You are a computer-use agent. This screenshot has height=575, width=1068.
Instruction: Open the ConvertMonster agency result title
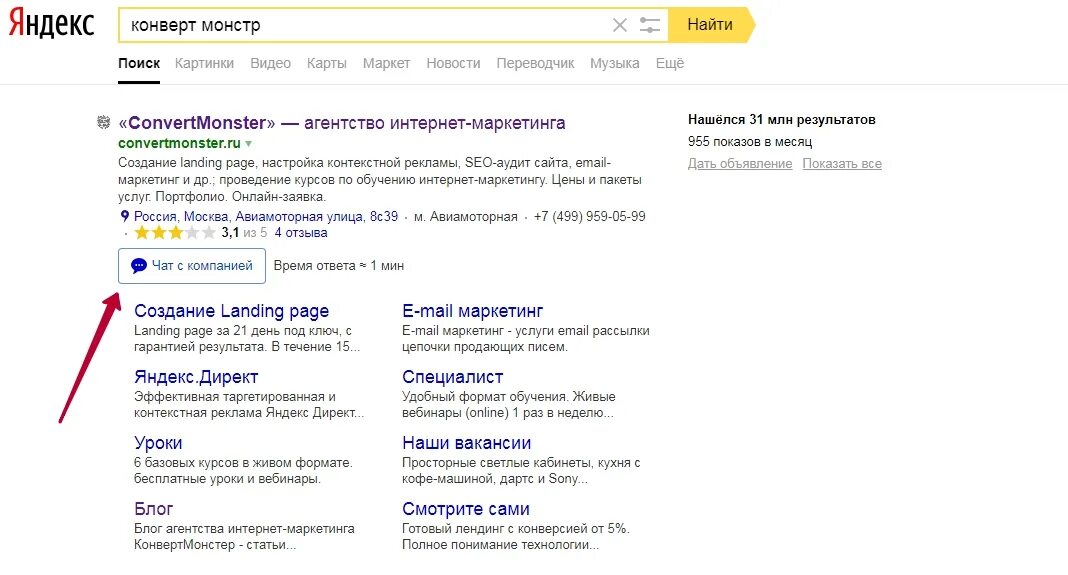click(x=342, y=123)
